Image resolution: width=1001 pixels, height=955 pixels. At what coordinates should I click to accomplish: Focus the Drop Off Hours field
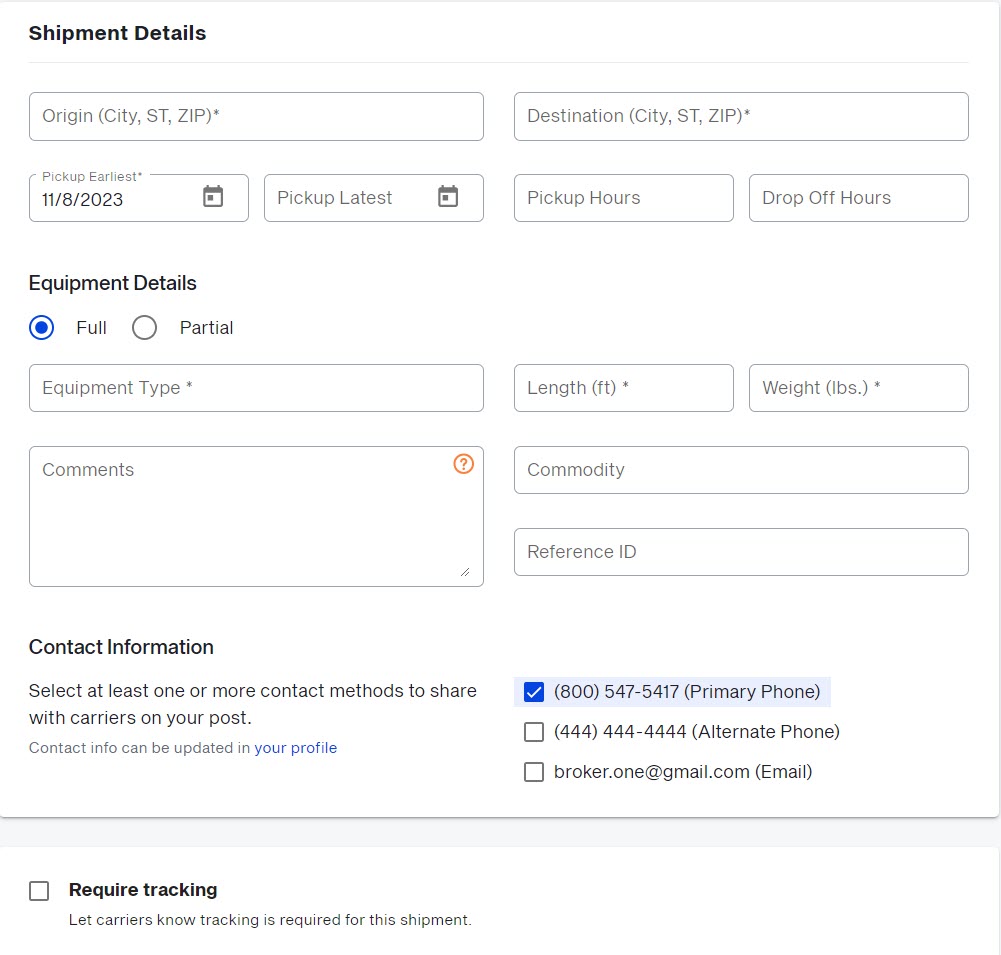(x=858, y=198)
